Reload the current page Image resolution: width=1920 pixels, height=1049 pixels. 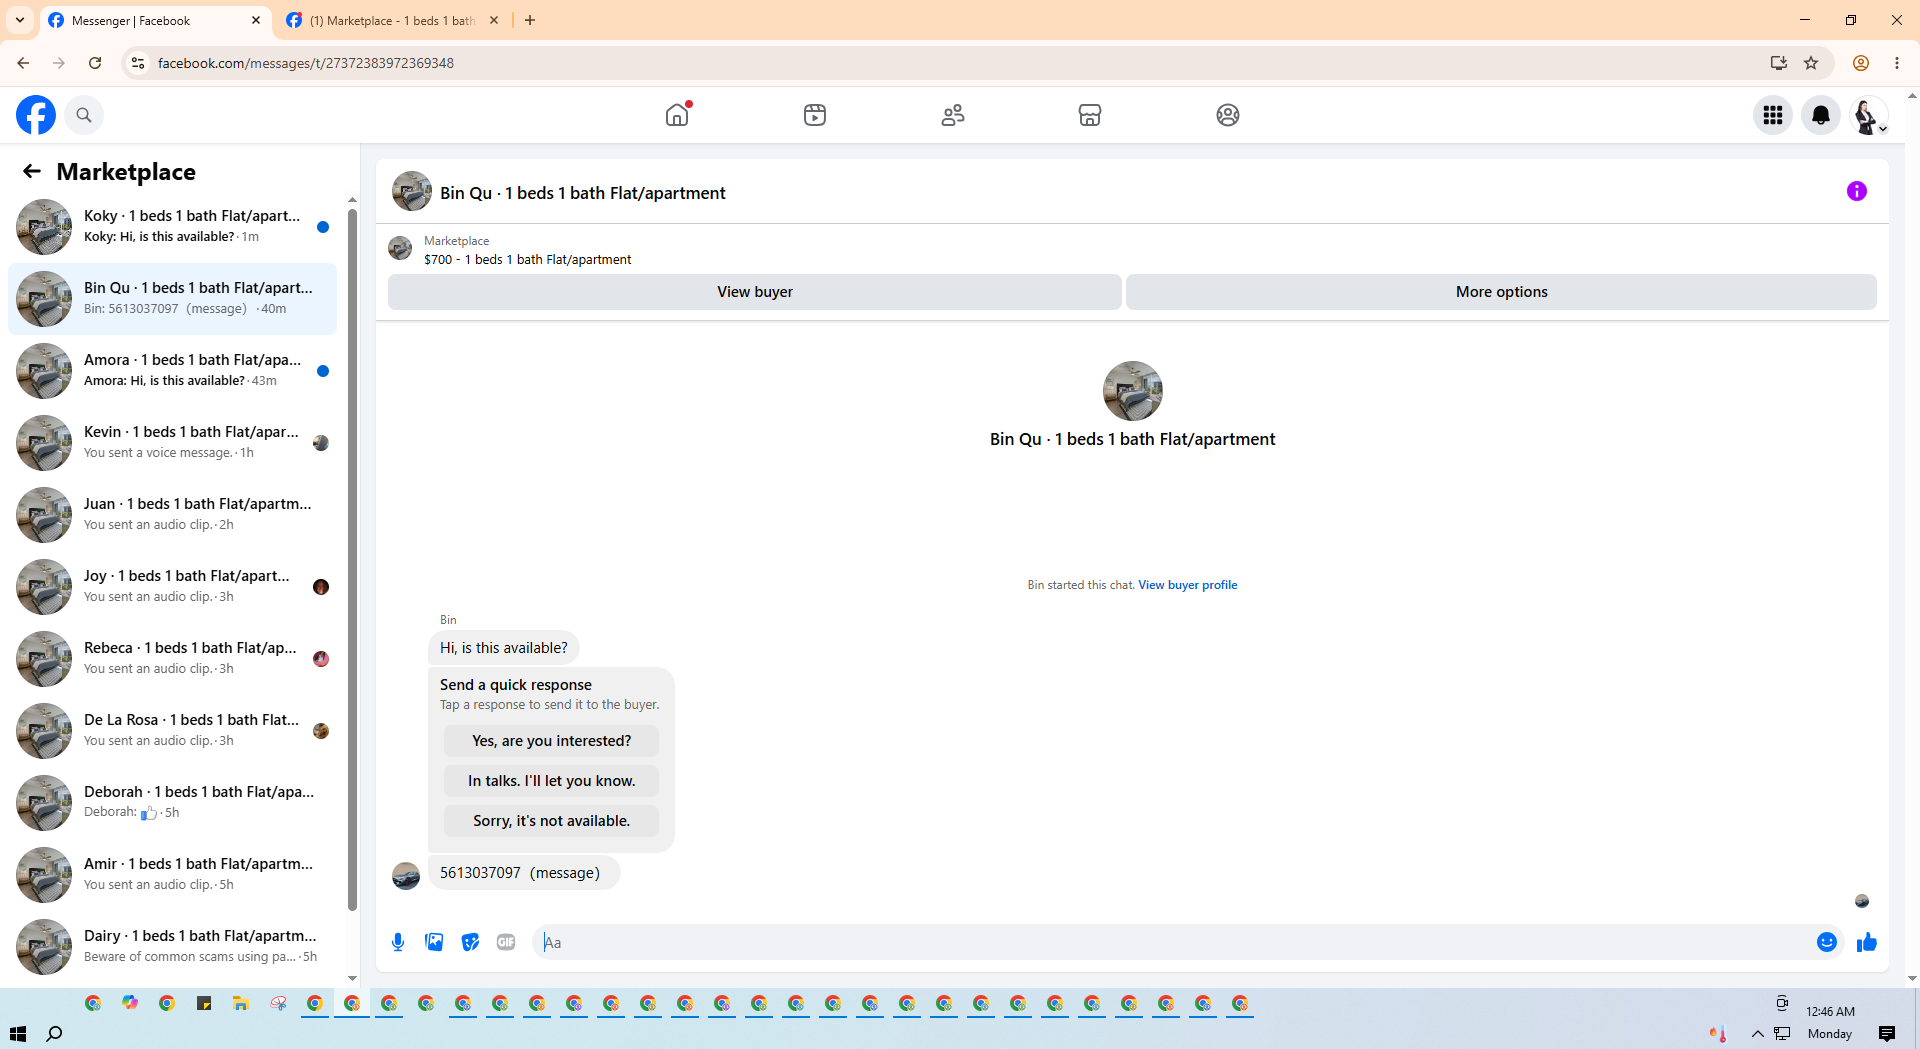coord(95,63)
